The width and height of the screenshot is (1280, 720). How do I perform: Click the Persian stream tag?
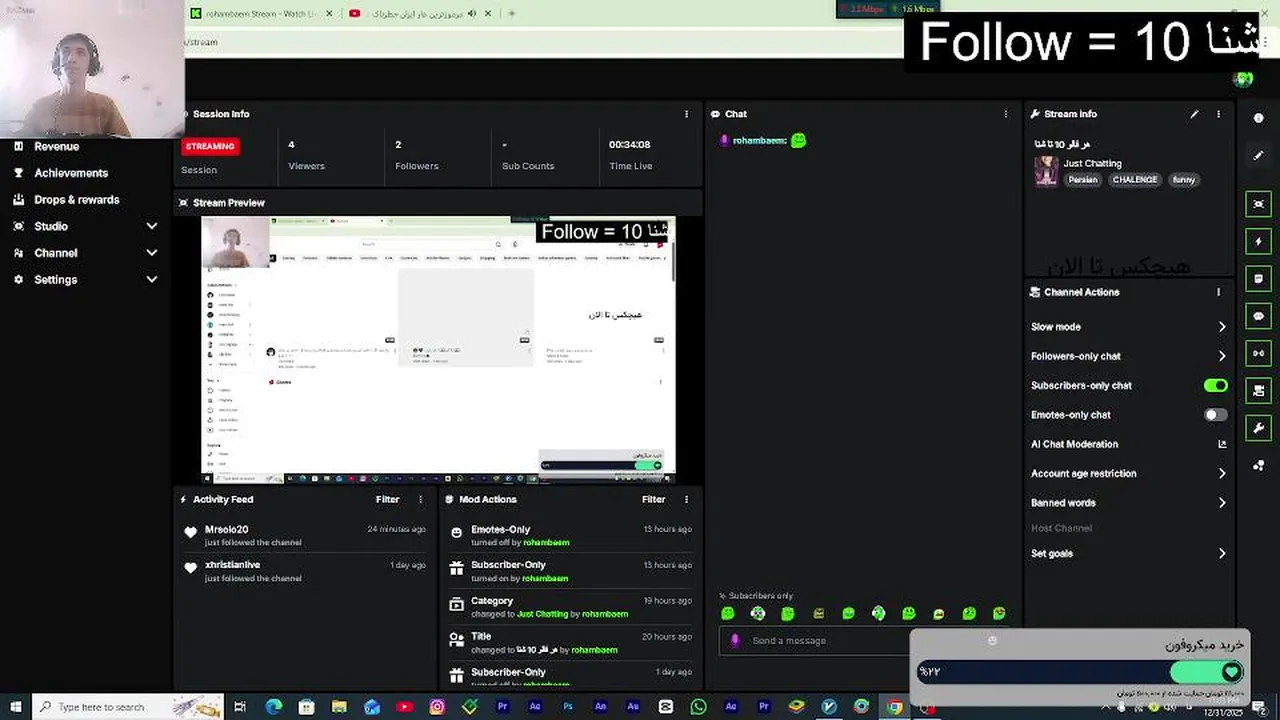1082,180
